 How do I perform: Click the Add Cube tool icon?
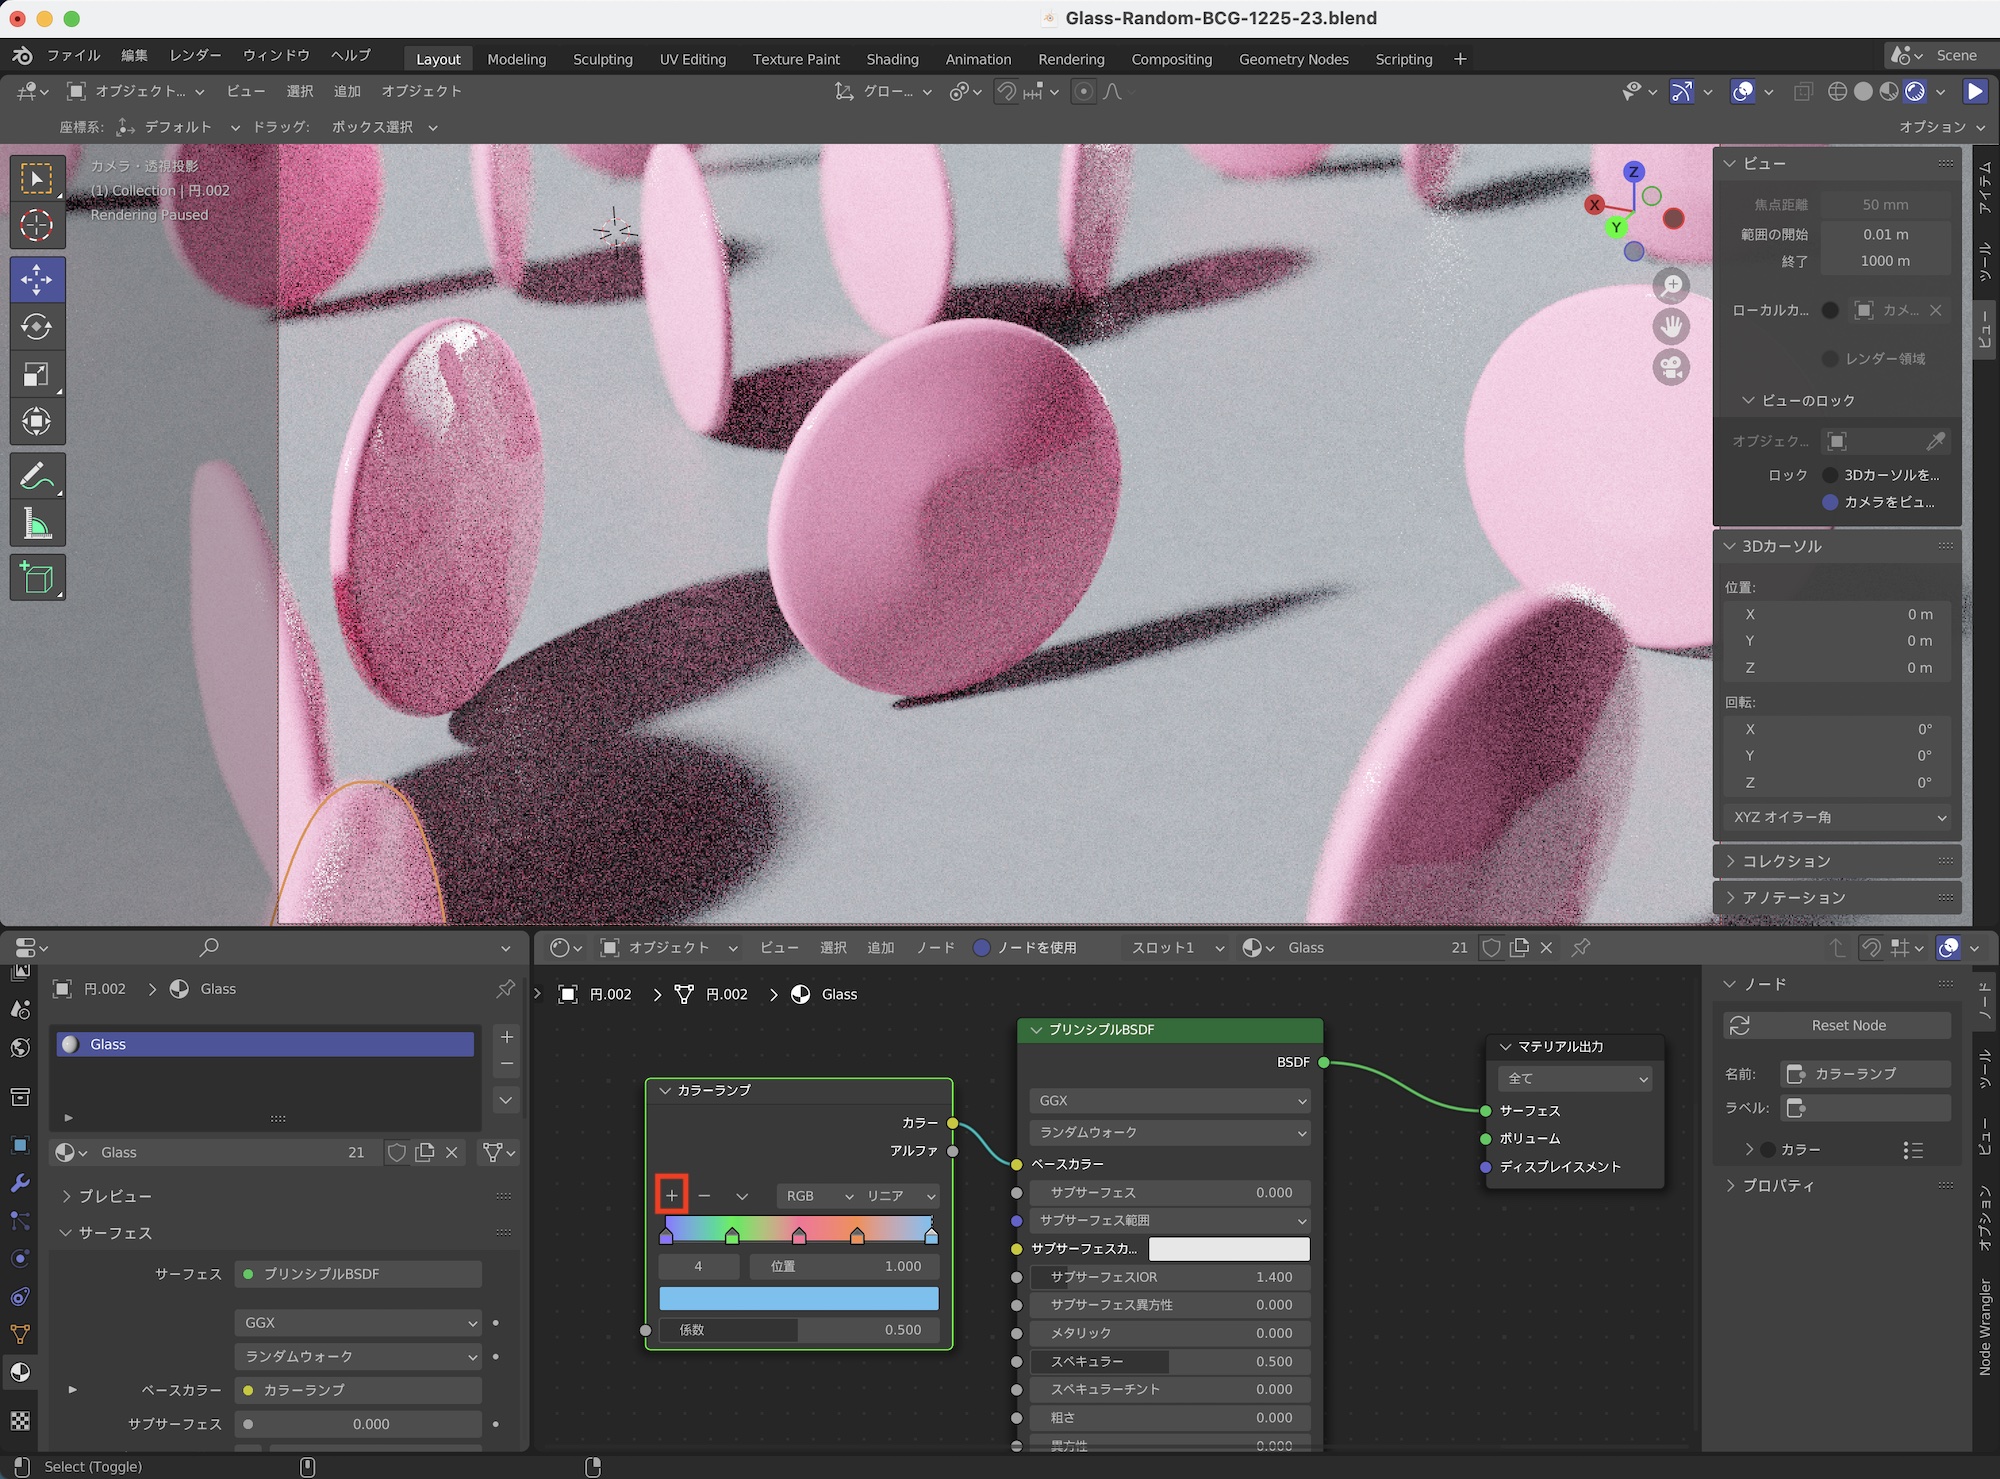[x=37, y=578]
